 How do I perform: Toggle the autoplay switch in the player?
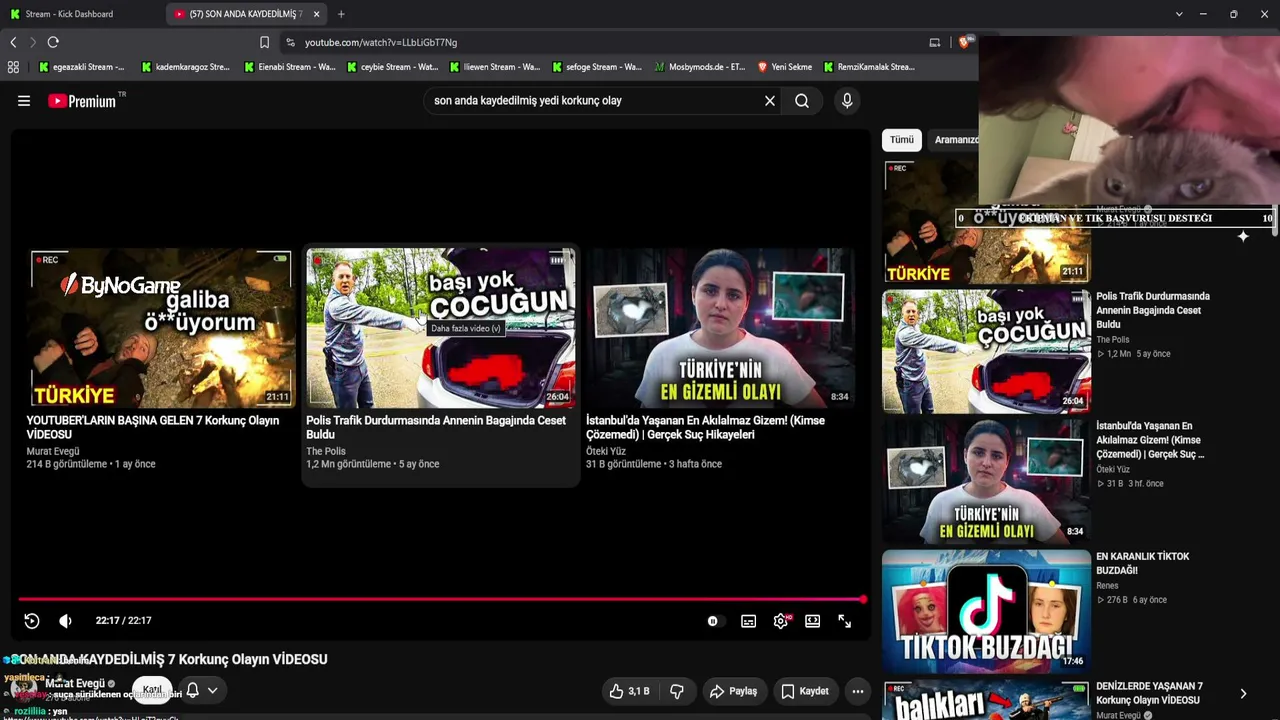point(713,621)
